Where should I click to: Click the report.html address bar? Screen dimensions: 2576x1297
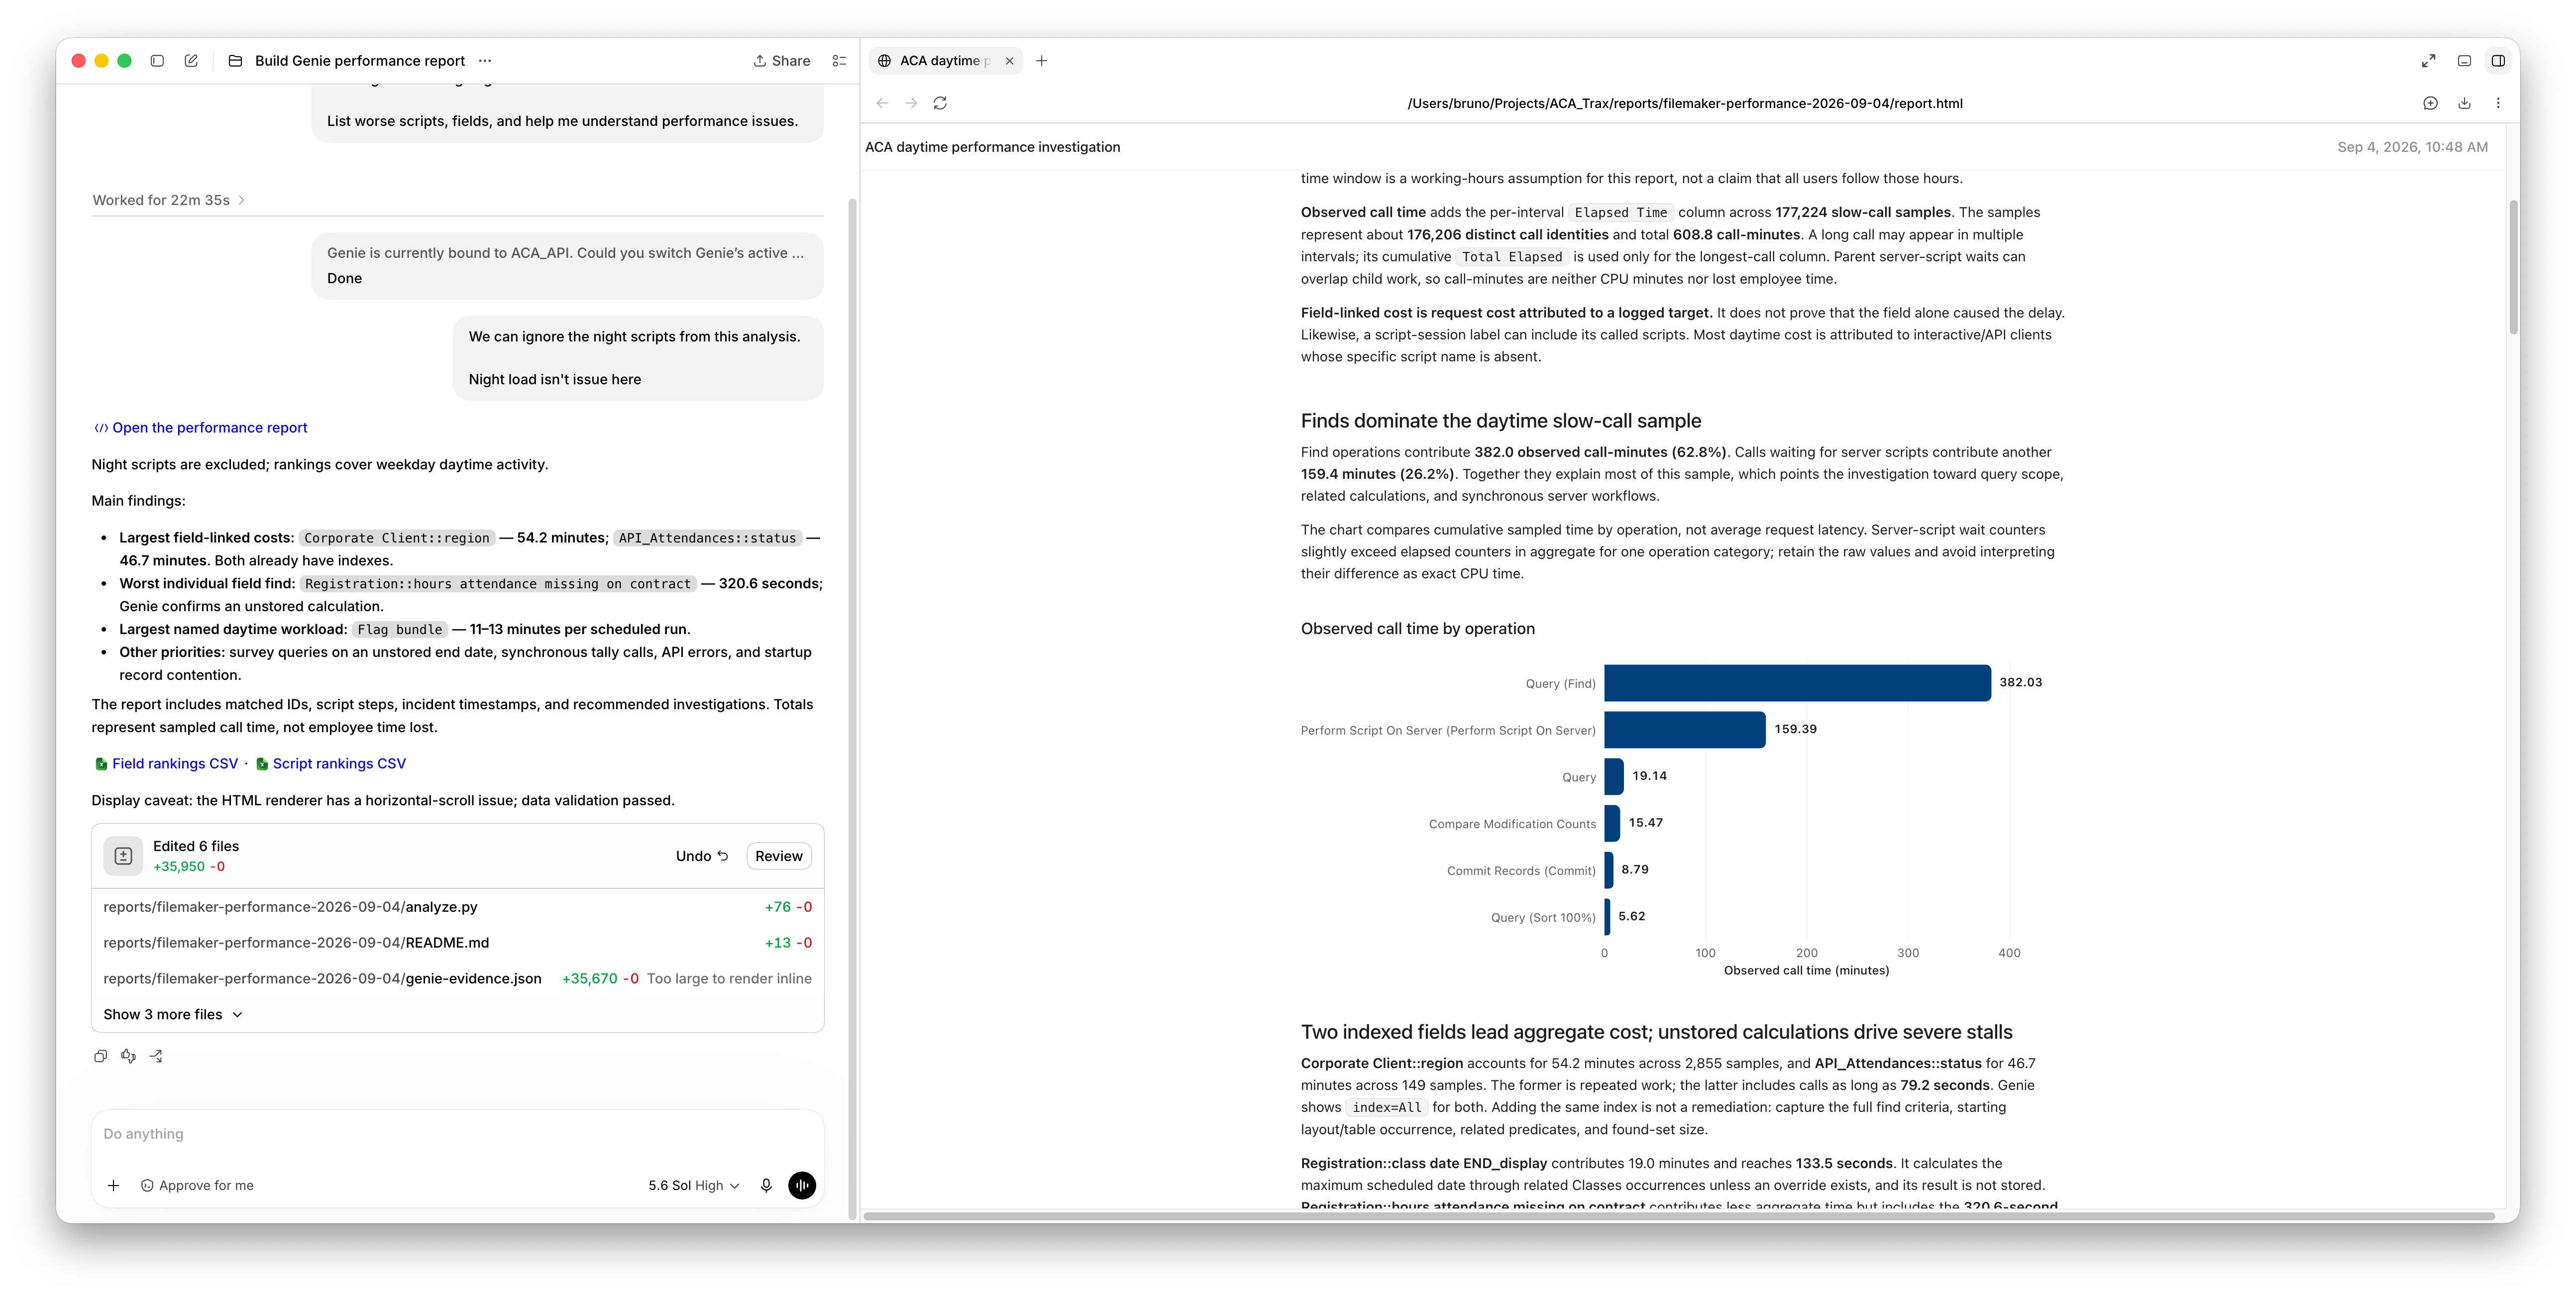(x=1685, y=103)
